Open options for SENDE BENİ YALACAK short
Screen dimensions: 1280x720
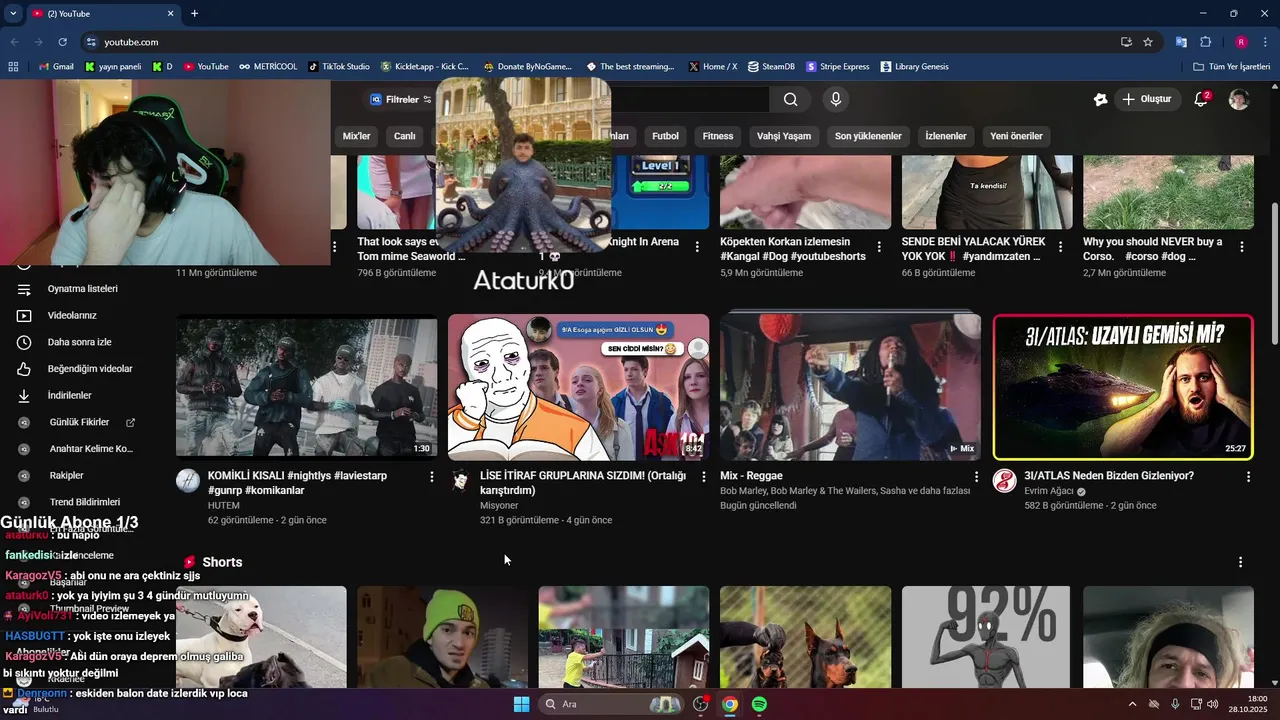pos(1060,246)
